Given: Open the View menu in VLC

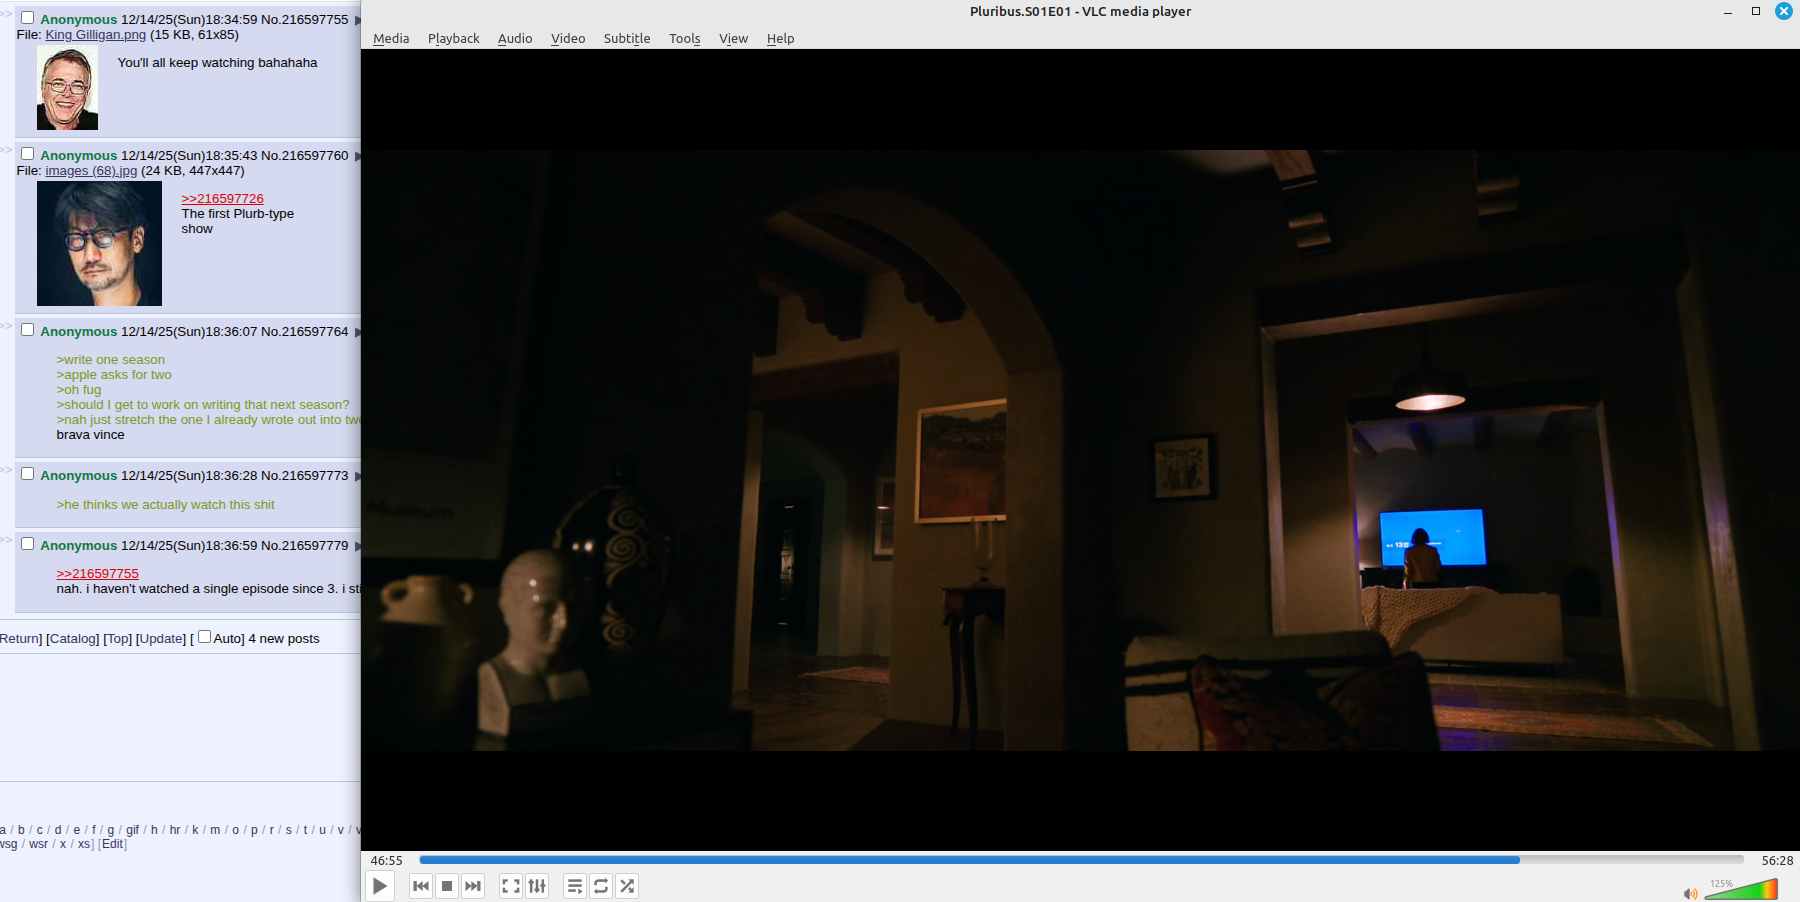Looking at the screenshot, I should tap(733, 39).
